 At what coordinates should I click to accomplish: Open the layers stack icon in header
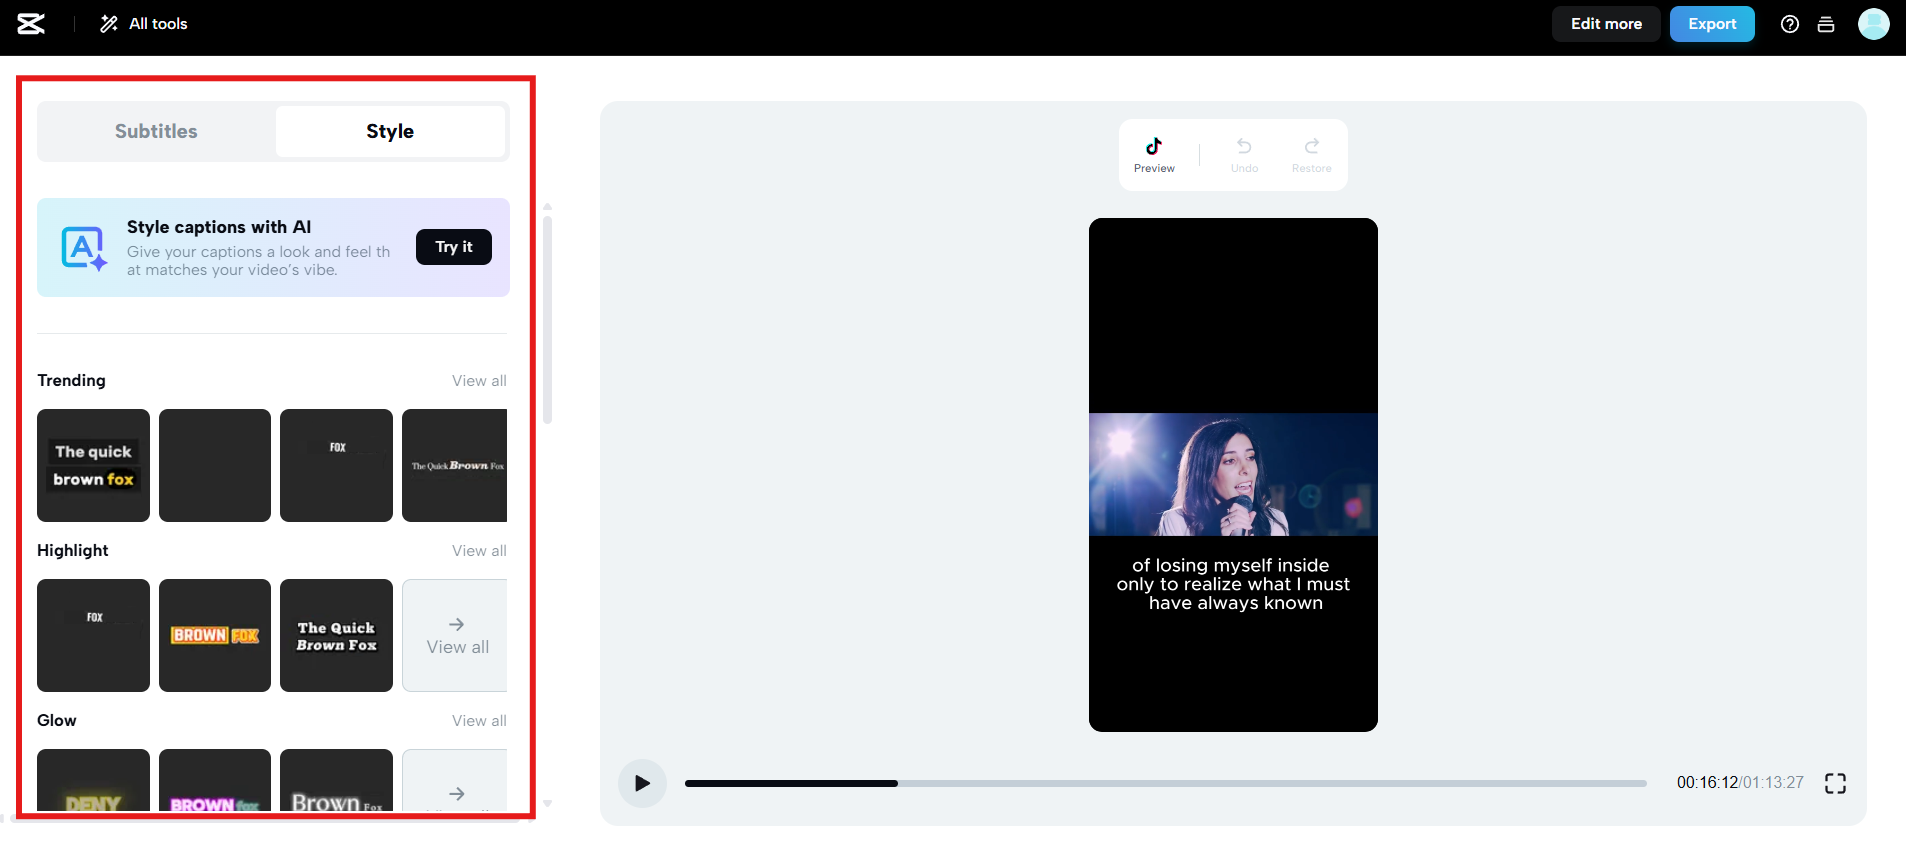click(x=1826, y=24)
